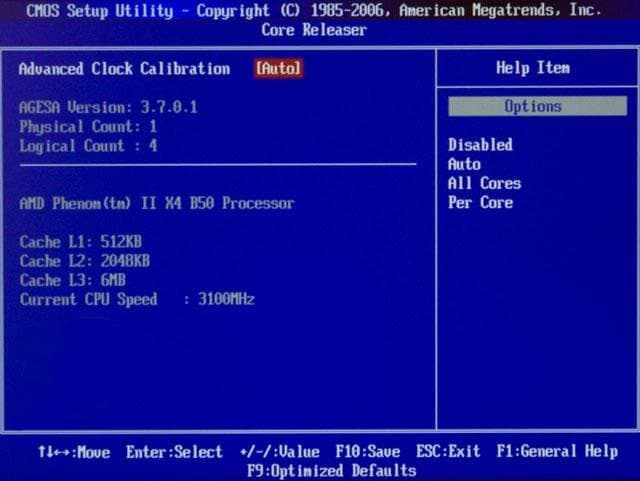Click the Per Core option text
The height and width of the screenshot is (481, 640).
(480, 203)
